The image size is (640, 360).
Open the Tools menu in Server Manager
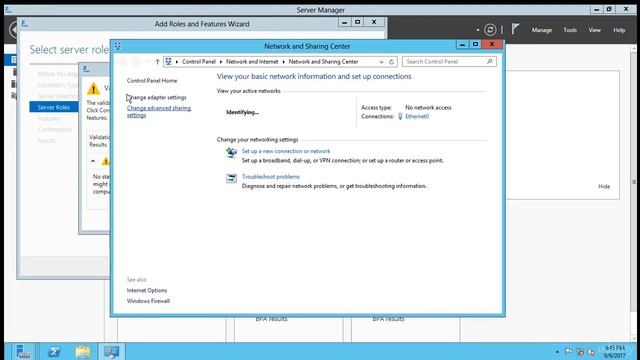(570, 30)
